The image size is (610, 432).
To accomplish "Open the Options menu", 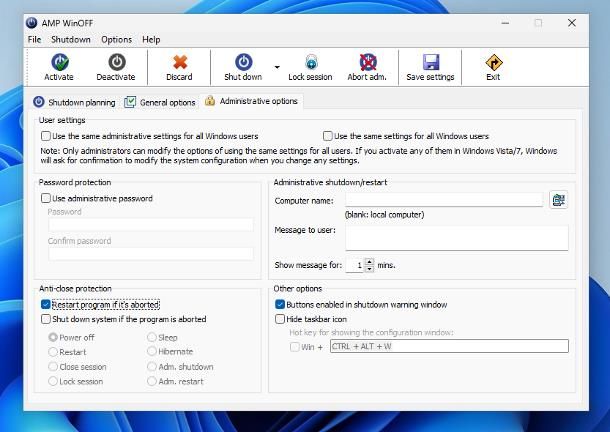I will click(x=116, y=40).
